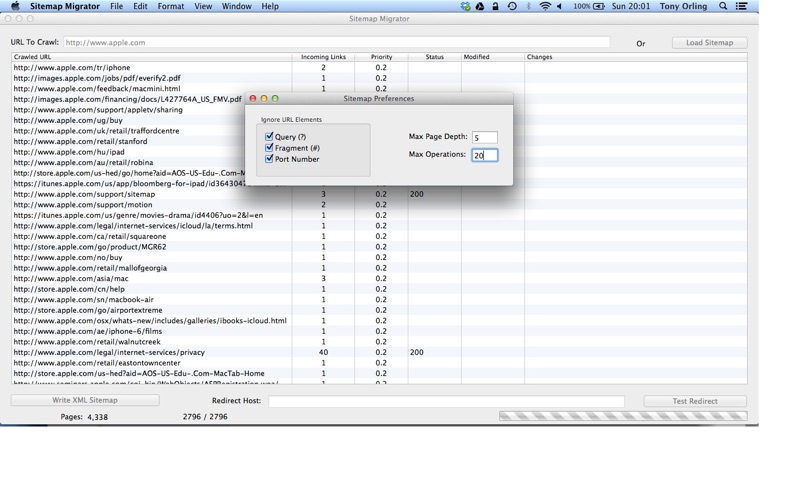Click the Tony Orling user menu
The image size is (800, 500).
point(683,6)
